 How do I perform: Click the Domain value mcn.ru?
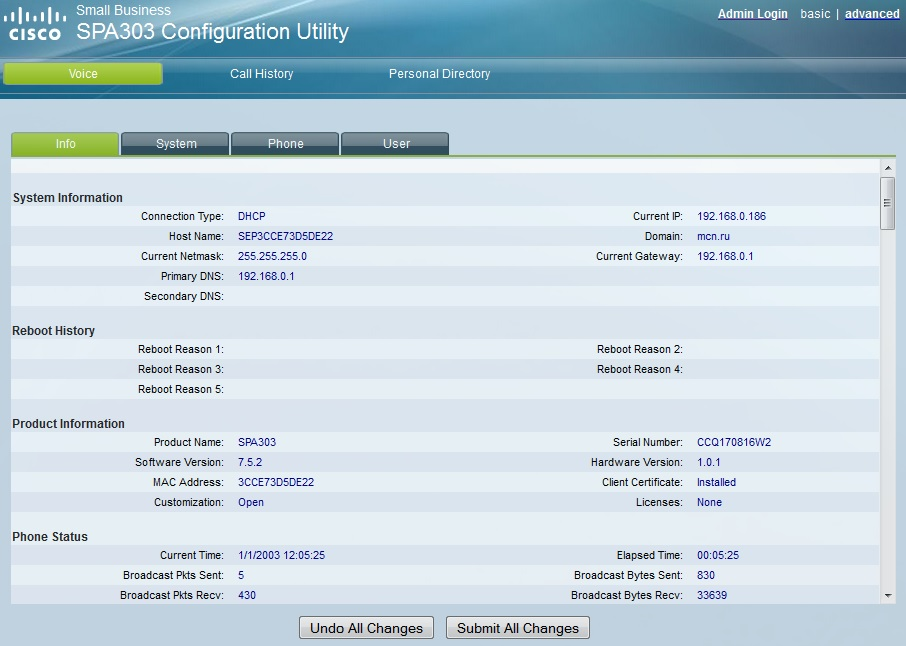pyautogui.click(x=714, y=236)
